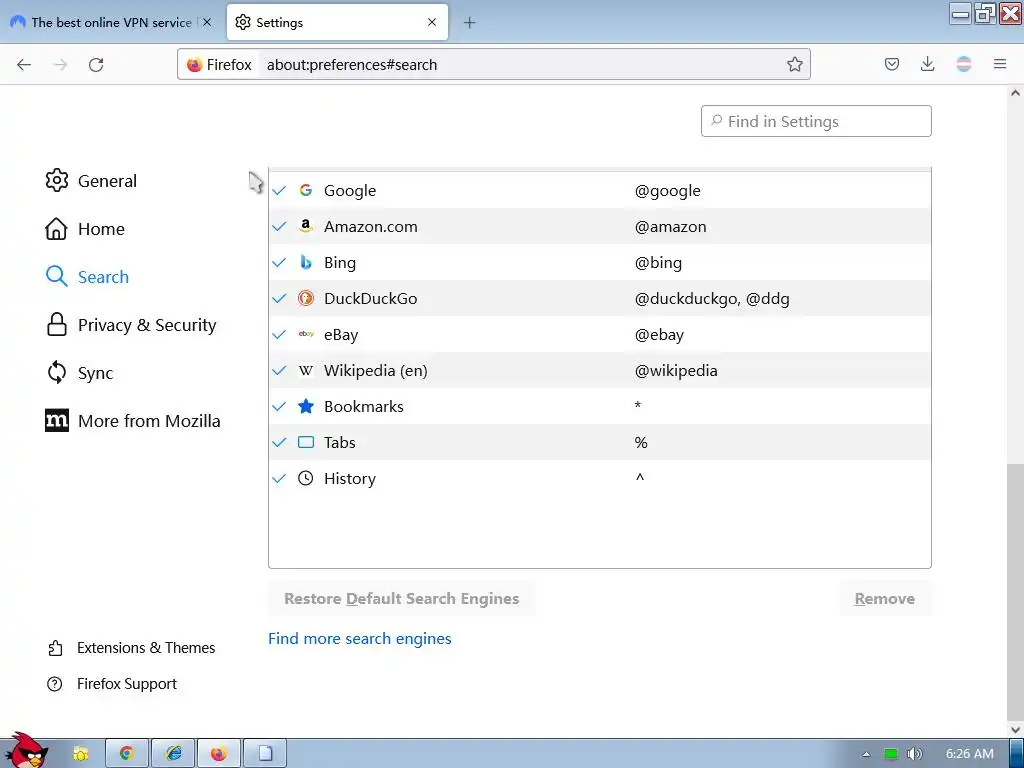
Task: Click the Remove button
Action: tap(884, 599)
